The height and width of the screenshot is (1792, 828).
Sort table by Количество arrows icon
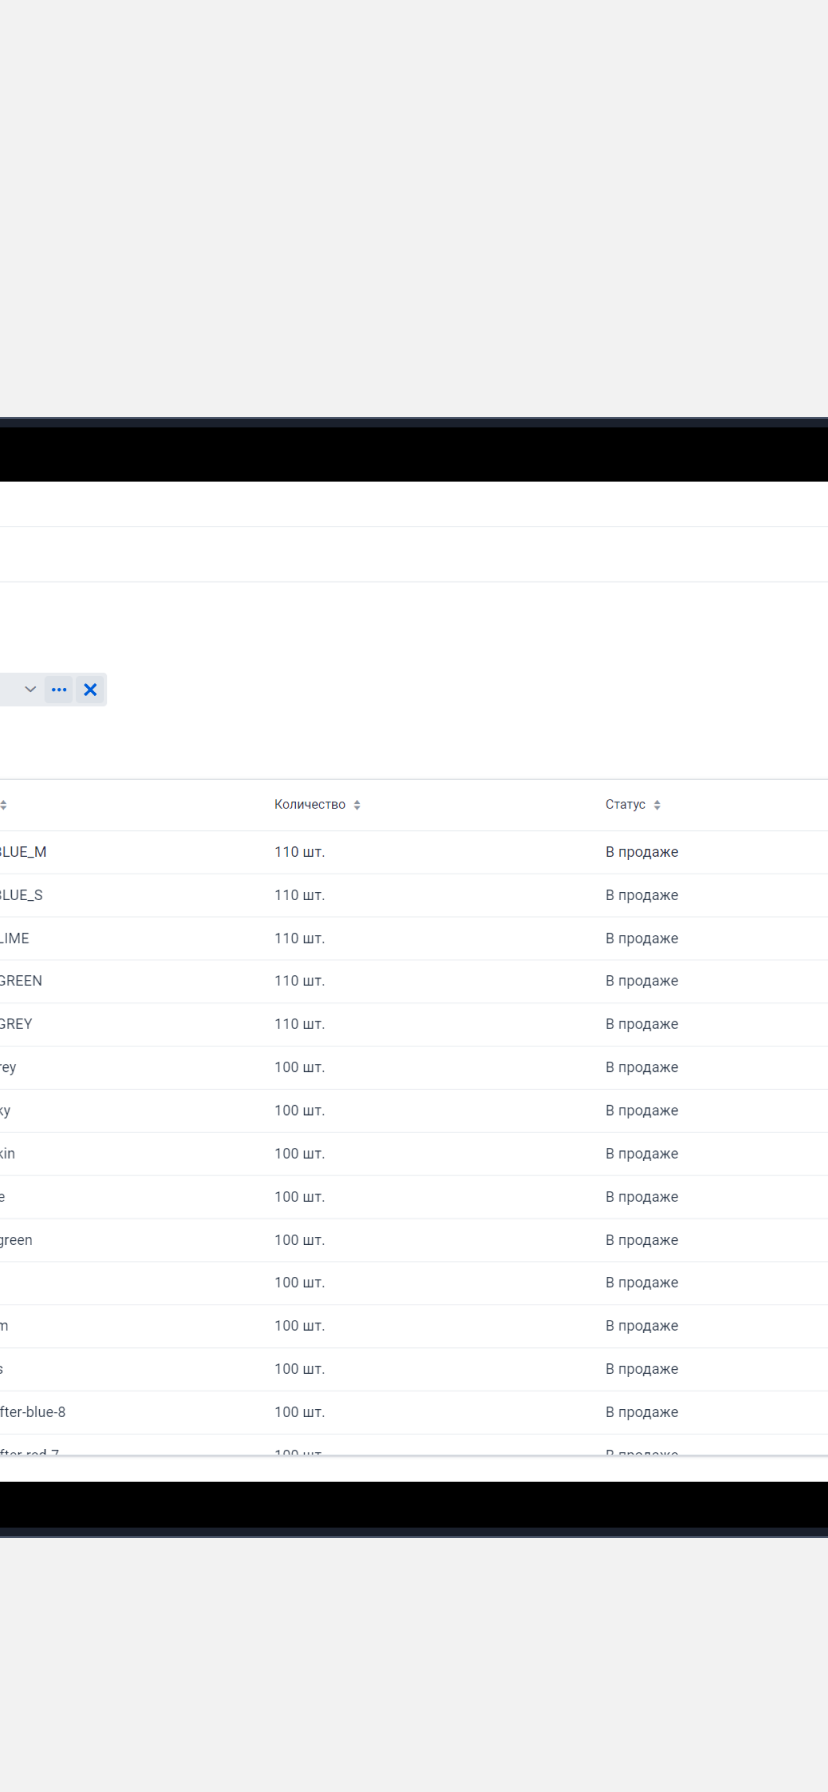[357, 805]
